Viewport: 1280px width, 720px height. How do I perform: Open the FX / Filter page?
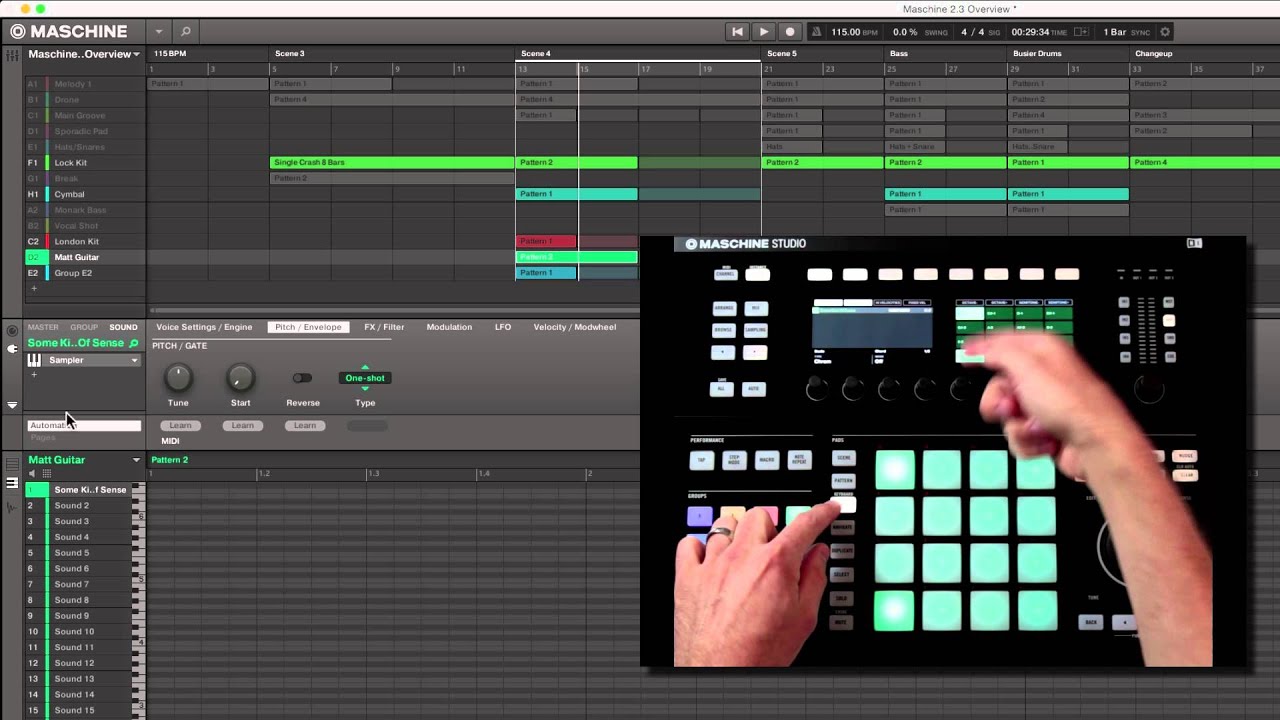(384, 327)
